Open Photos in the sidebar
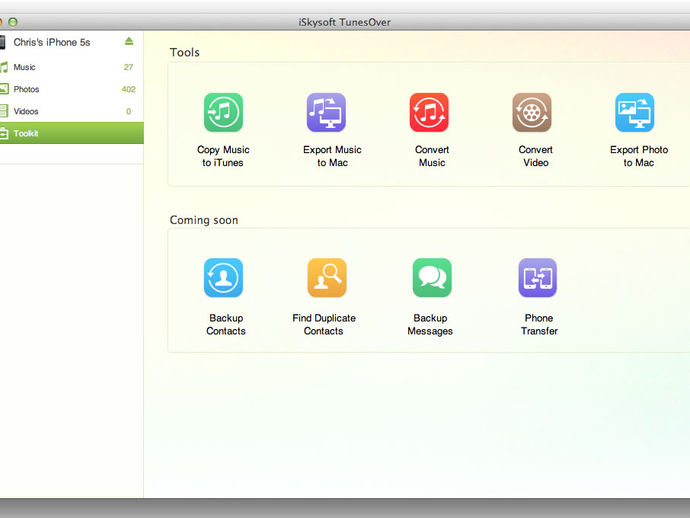Image resolution: width=690 pixels, height=518 pixels. pos(72,89)
